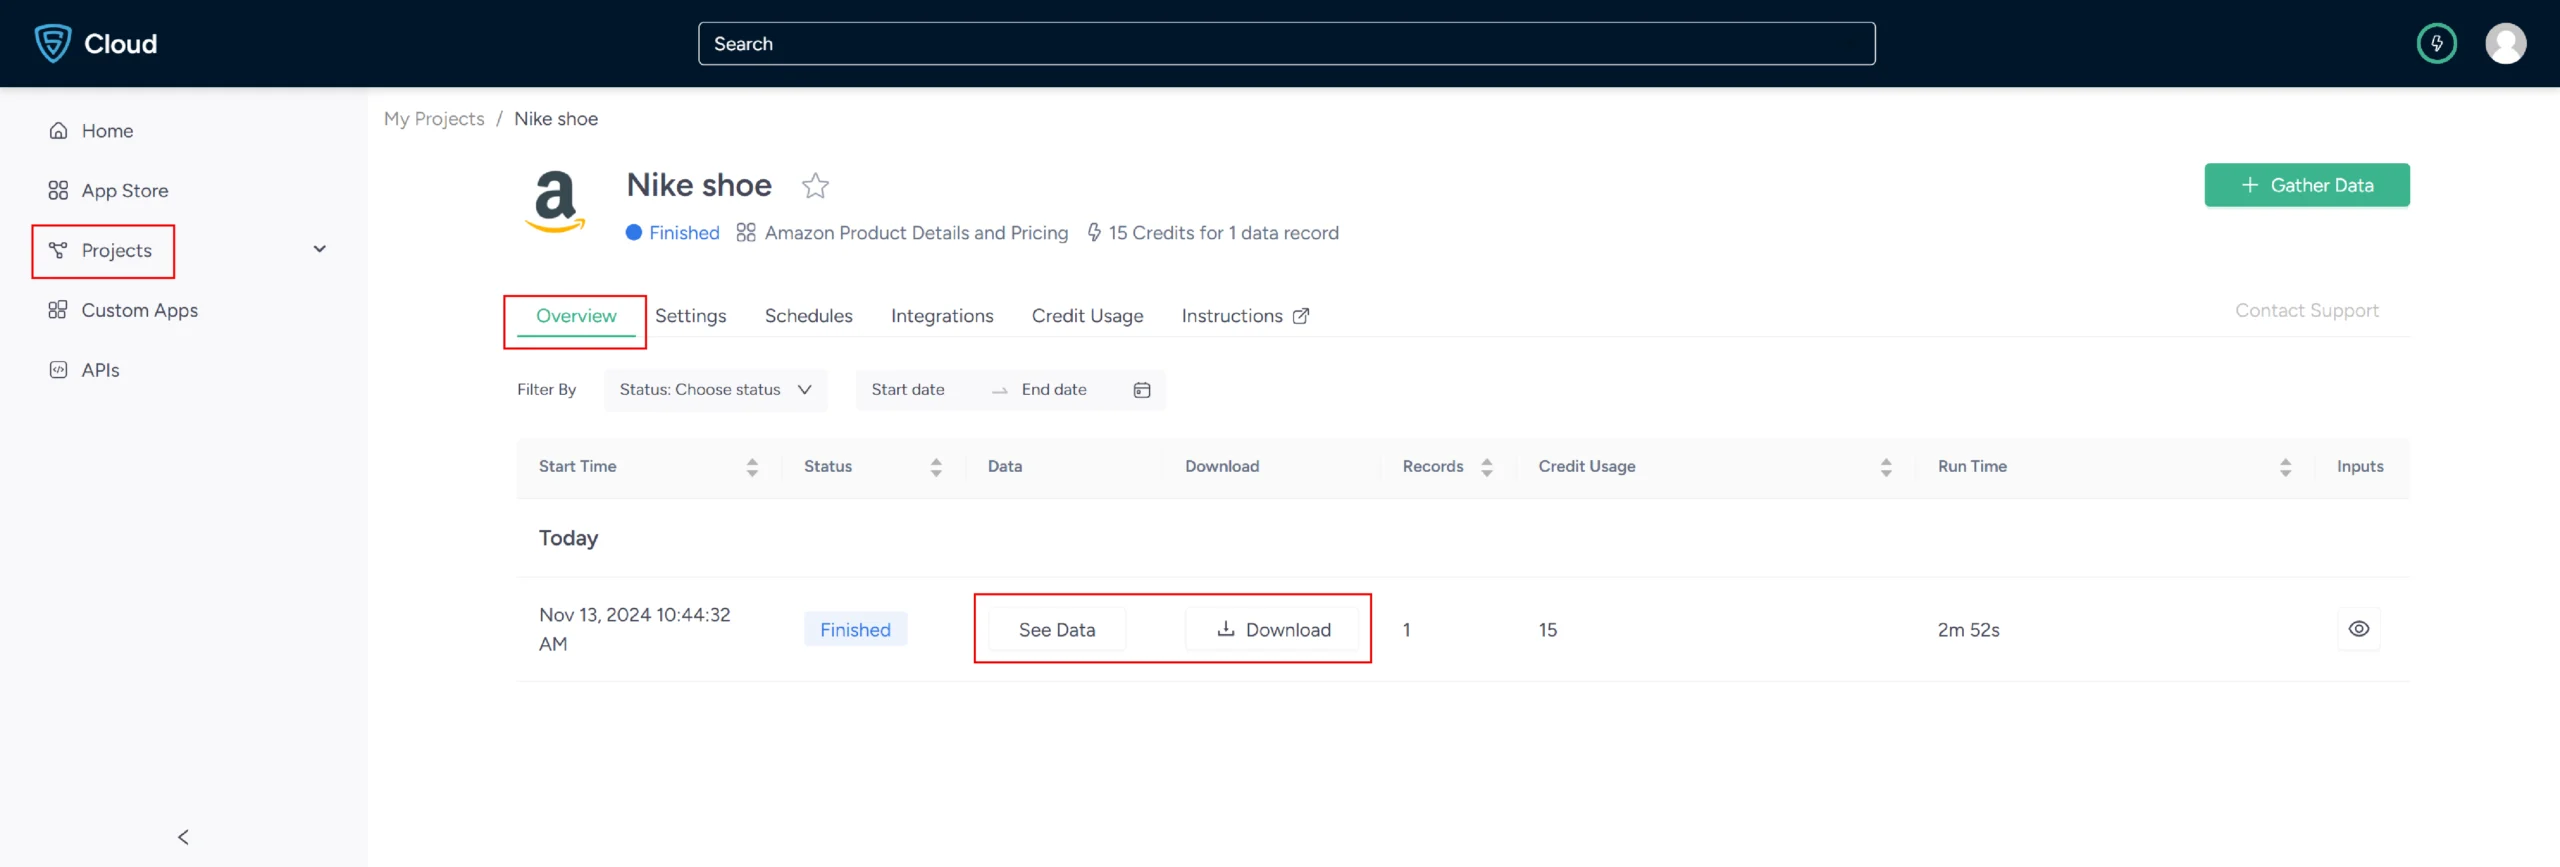
Task: Download the run's data
Action: click(1272, 630)
